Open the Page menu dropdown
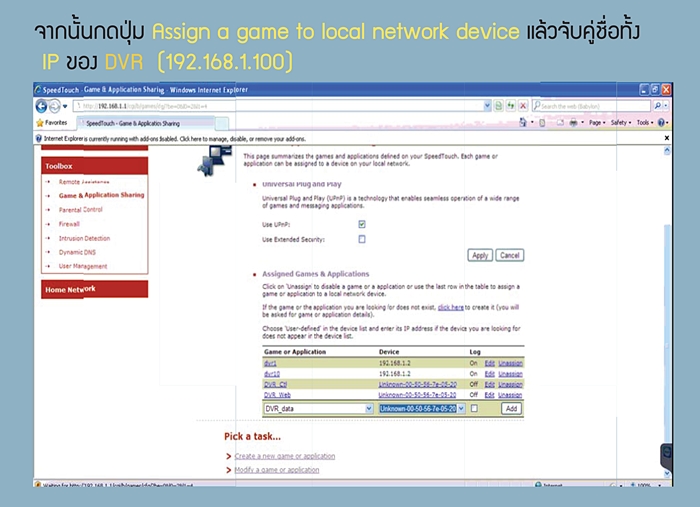Image resolution: width=700 pixels, height=507 pixels. pyautogui.click(x=597, y=123)
